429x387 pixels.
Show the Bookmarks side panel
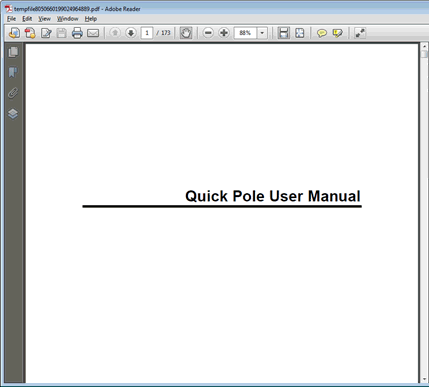click(x=13, y=72)
